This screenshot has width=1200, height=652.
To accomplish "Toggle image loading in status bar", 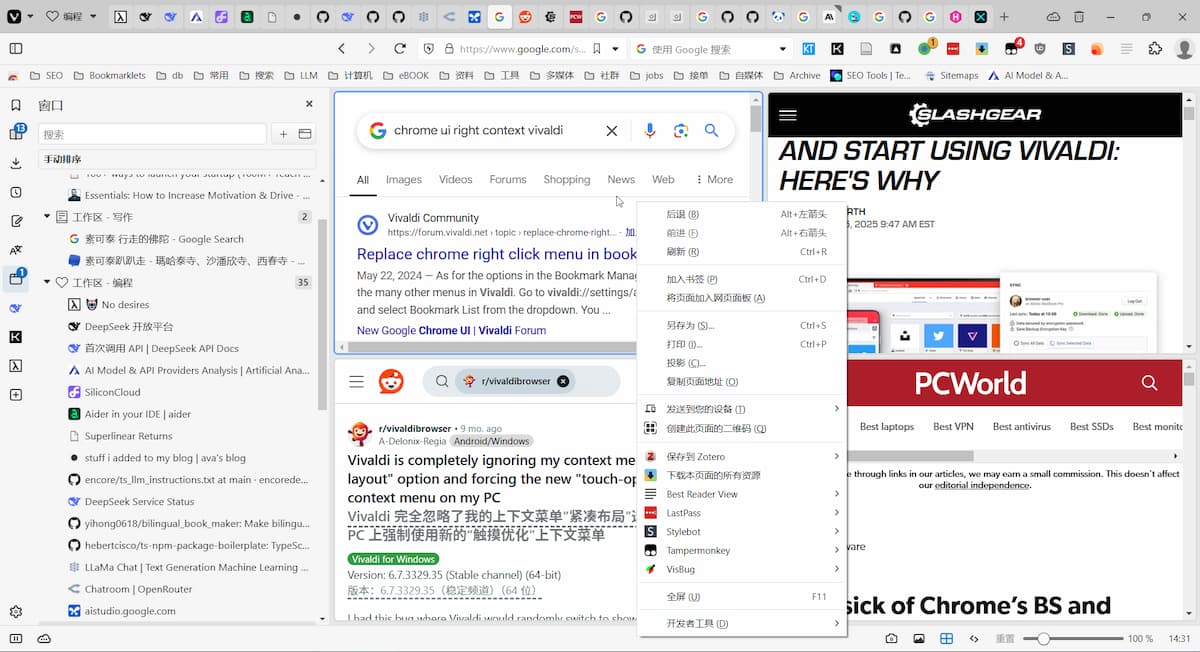I will pyautogui.click(x=919, y=638).
